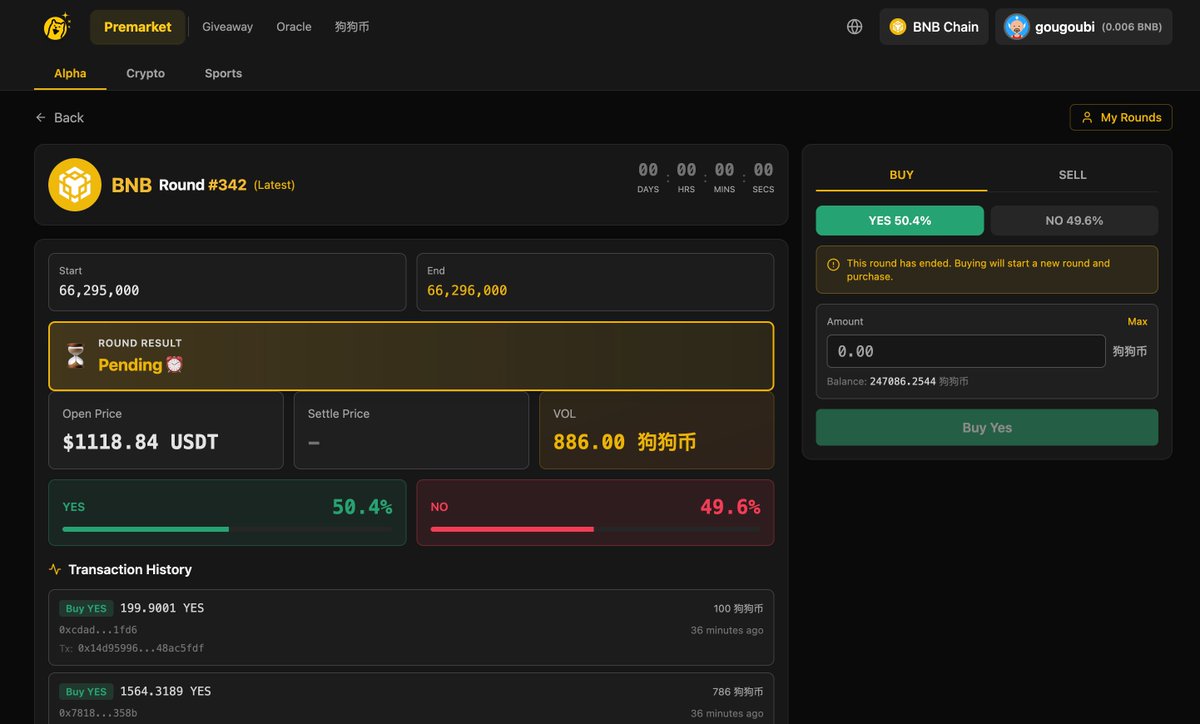Click the Max amount link
The height and width of the screenshot is (724, 1200).
1138,322
